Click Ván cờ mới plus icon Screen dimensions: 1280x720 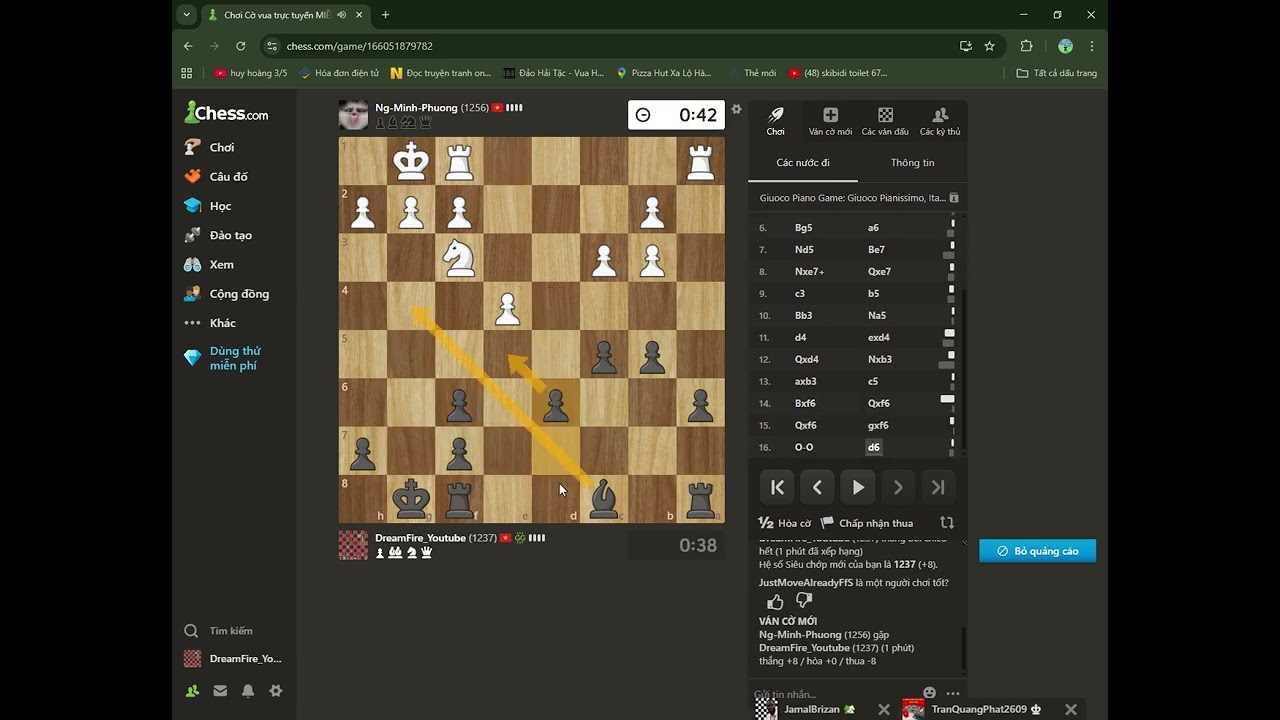point(830,121)
